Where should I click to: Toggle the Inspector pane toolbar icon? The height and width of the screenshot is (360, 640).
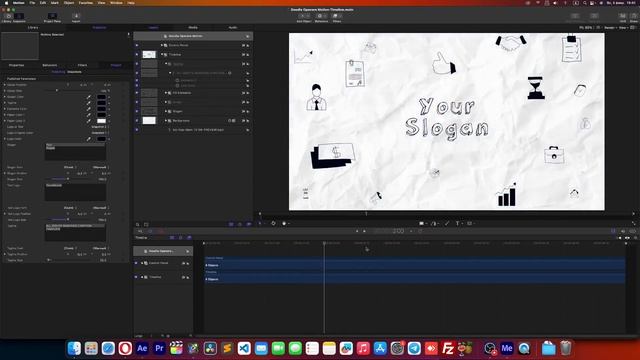[19, 16]
